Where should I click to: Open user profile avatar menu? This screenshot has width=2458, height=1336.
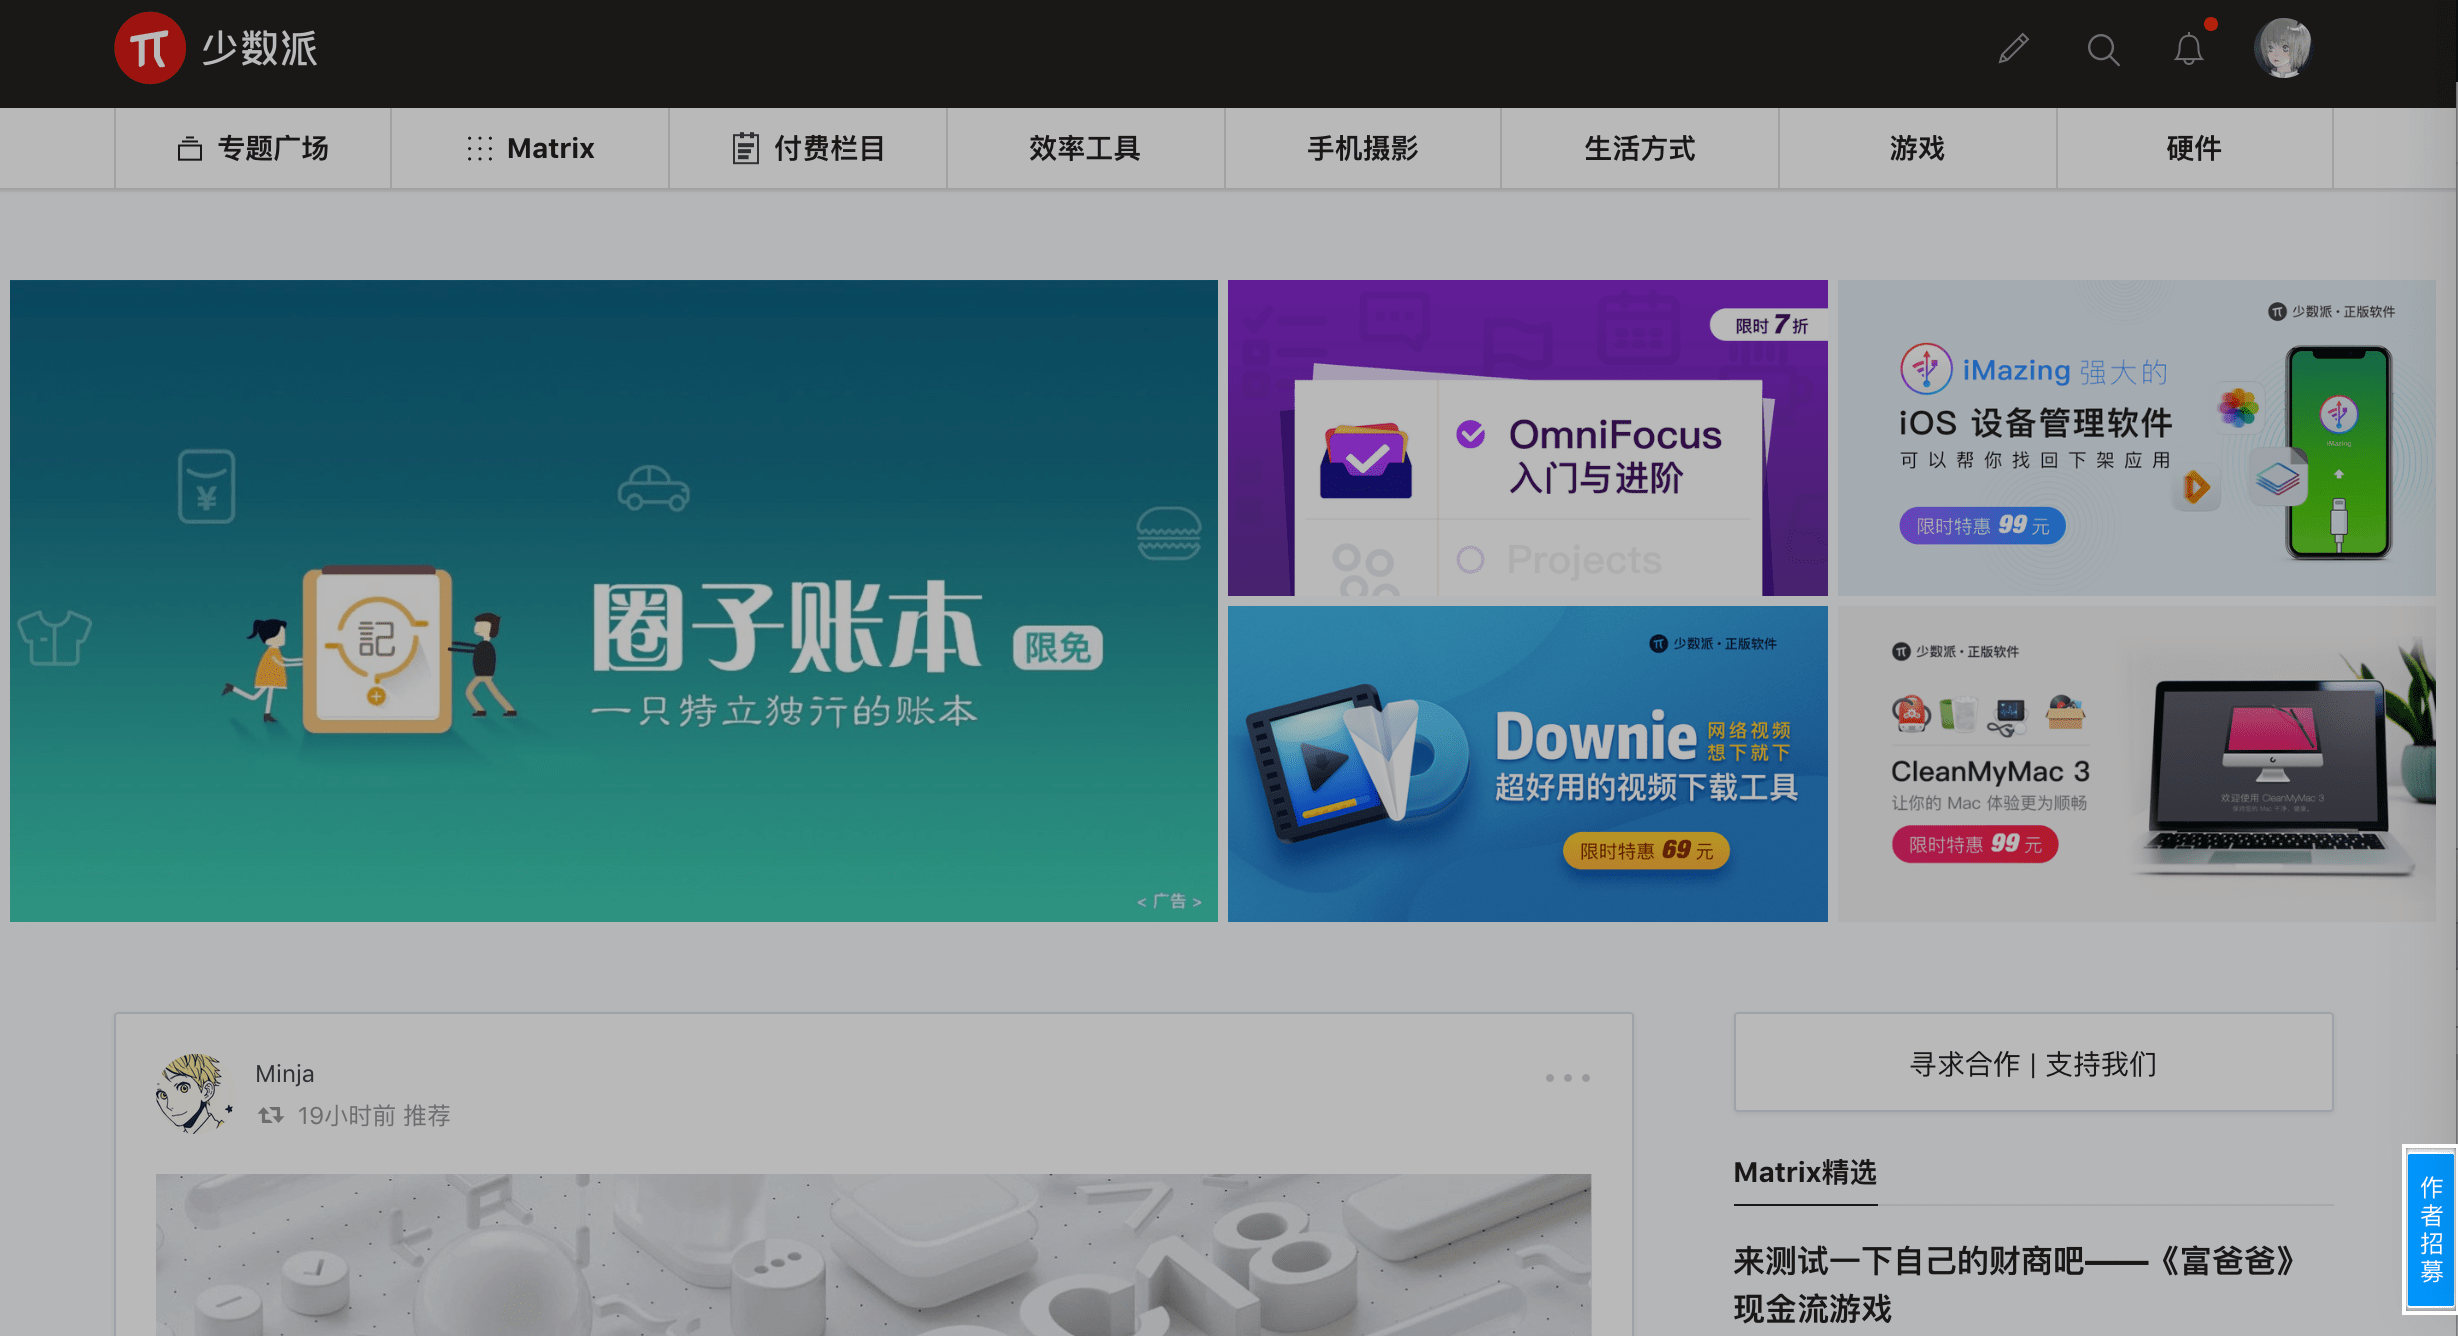(x=2282, y=48)
